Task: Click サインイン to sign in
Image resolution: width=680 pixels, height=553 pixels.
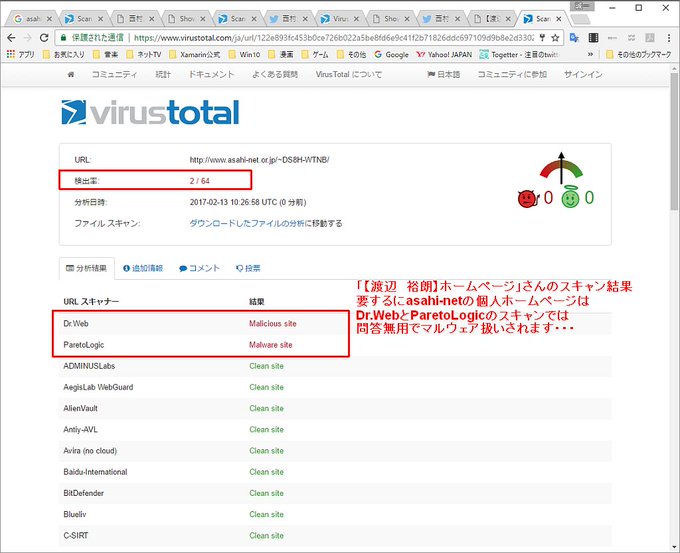Action: pyautogui.click(x=583, y=75)
